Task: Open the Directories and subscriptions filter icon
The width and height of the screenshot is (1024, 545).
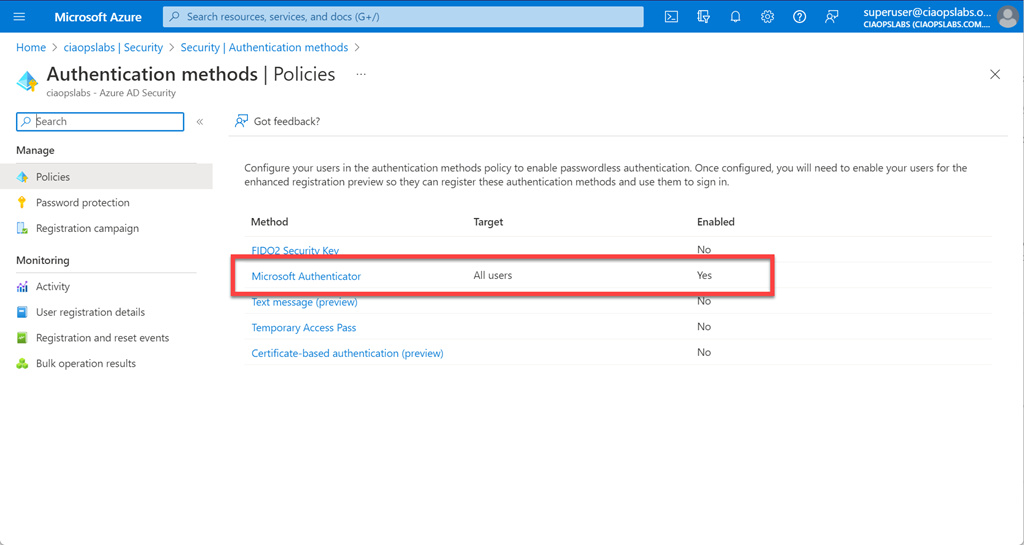Action: tap(703, 17)
